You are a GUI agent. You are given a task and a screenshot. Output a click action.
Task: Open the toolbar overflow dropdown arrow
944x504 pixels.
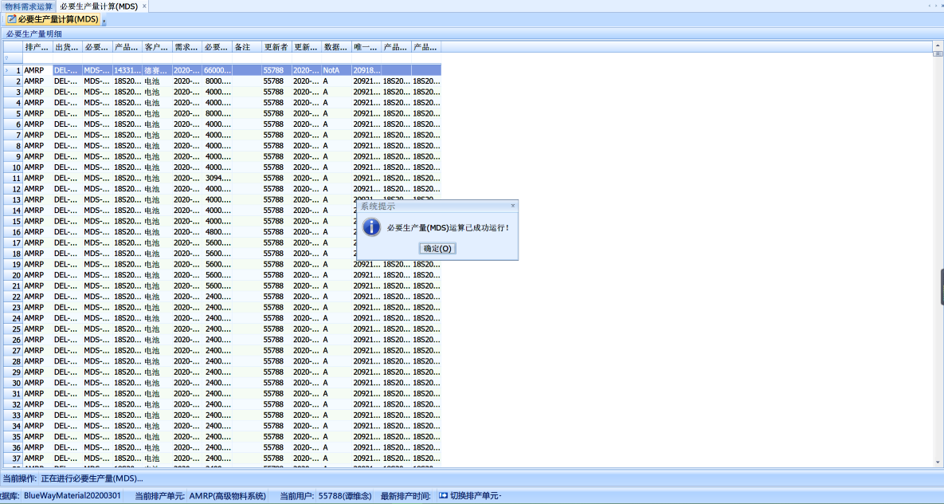104,22
